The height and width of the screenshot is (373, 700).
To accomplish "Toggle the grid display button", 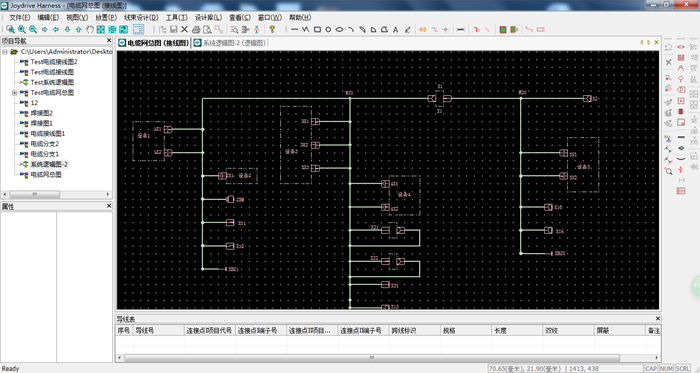I will 139,29.
